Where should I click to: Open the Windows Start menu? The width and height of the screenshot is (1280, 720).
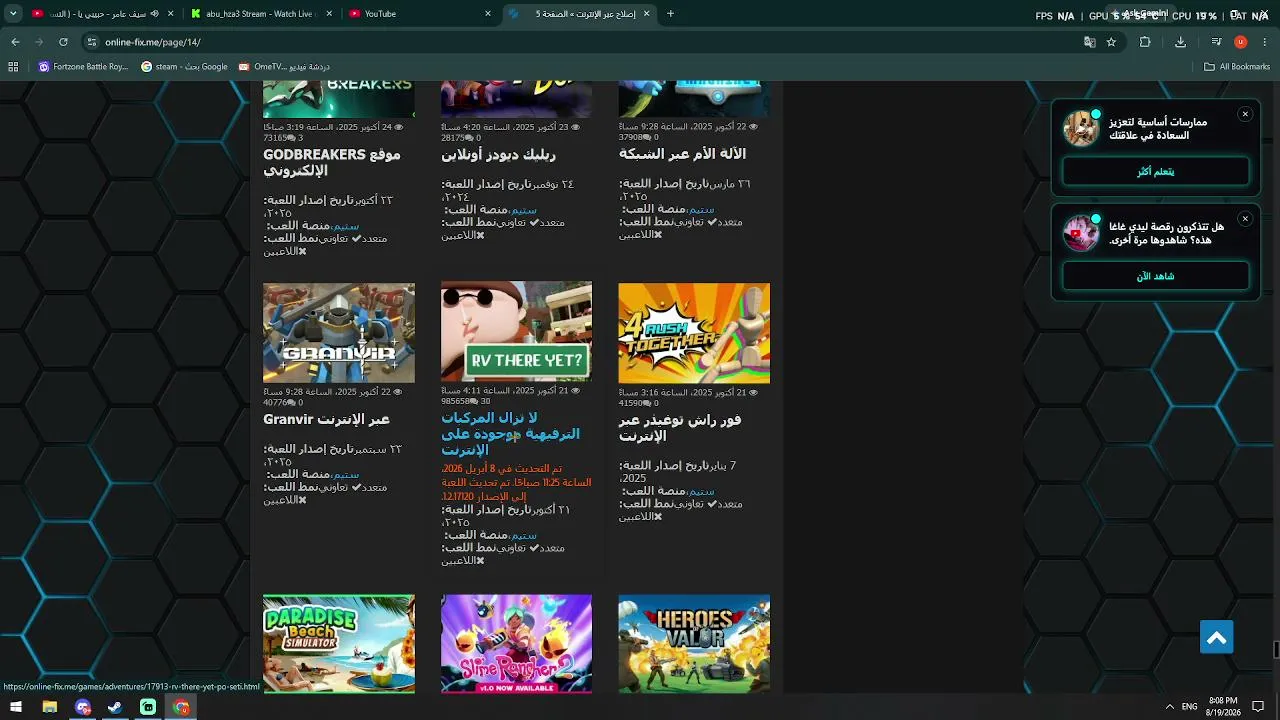[16, 707]
